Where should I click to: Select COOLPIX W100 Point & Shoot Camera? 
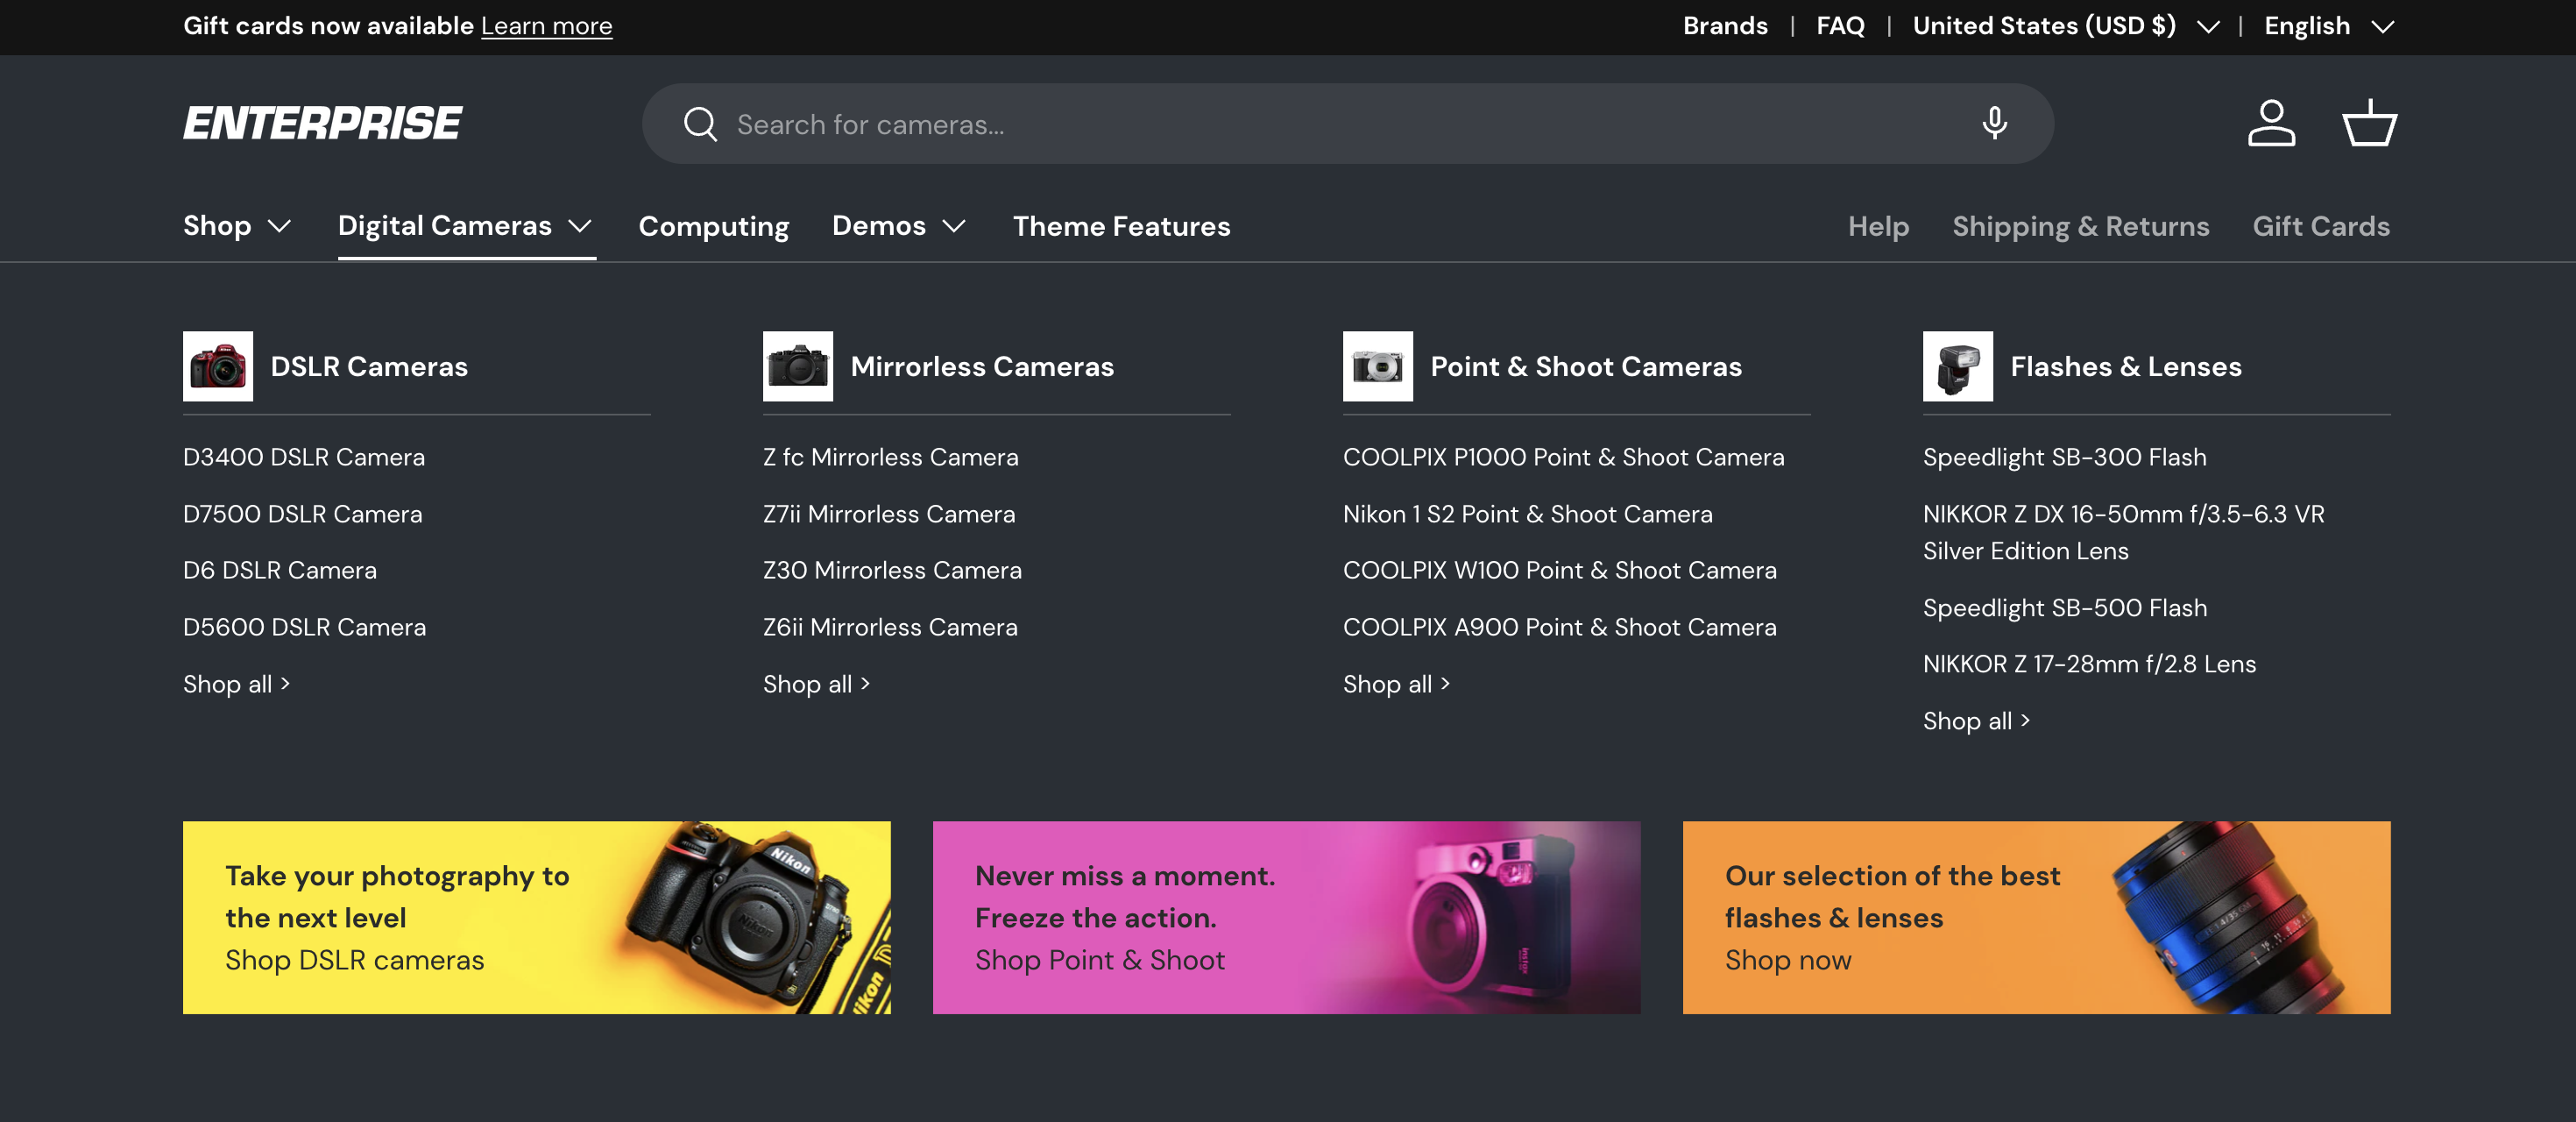(x=1560, y=570)
